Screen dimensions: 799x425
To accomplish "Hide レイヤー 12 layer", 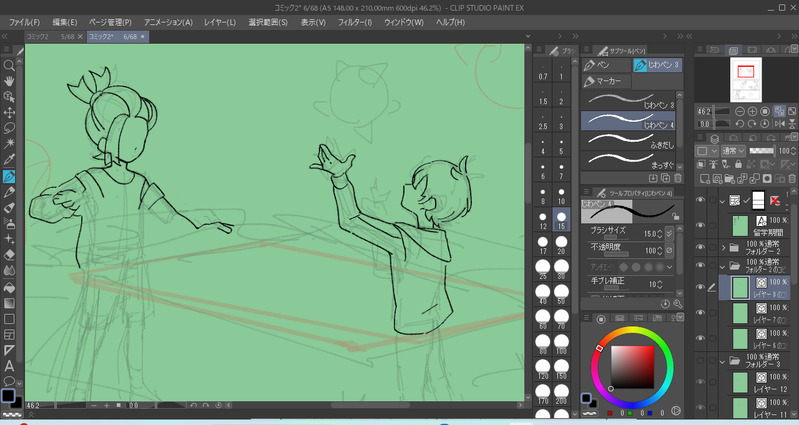I will coord(701,382).
